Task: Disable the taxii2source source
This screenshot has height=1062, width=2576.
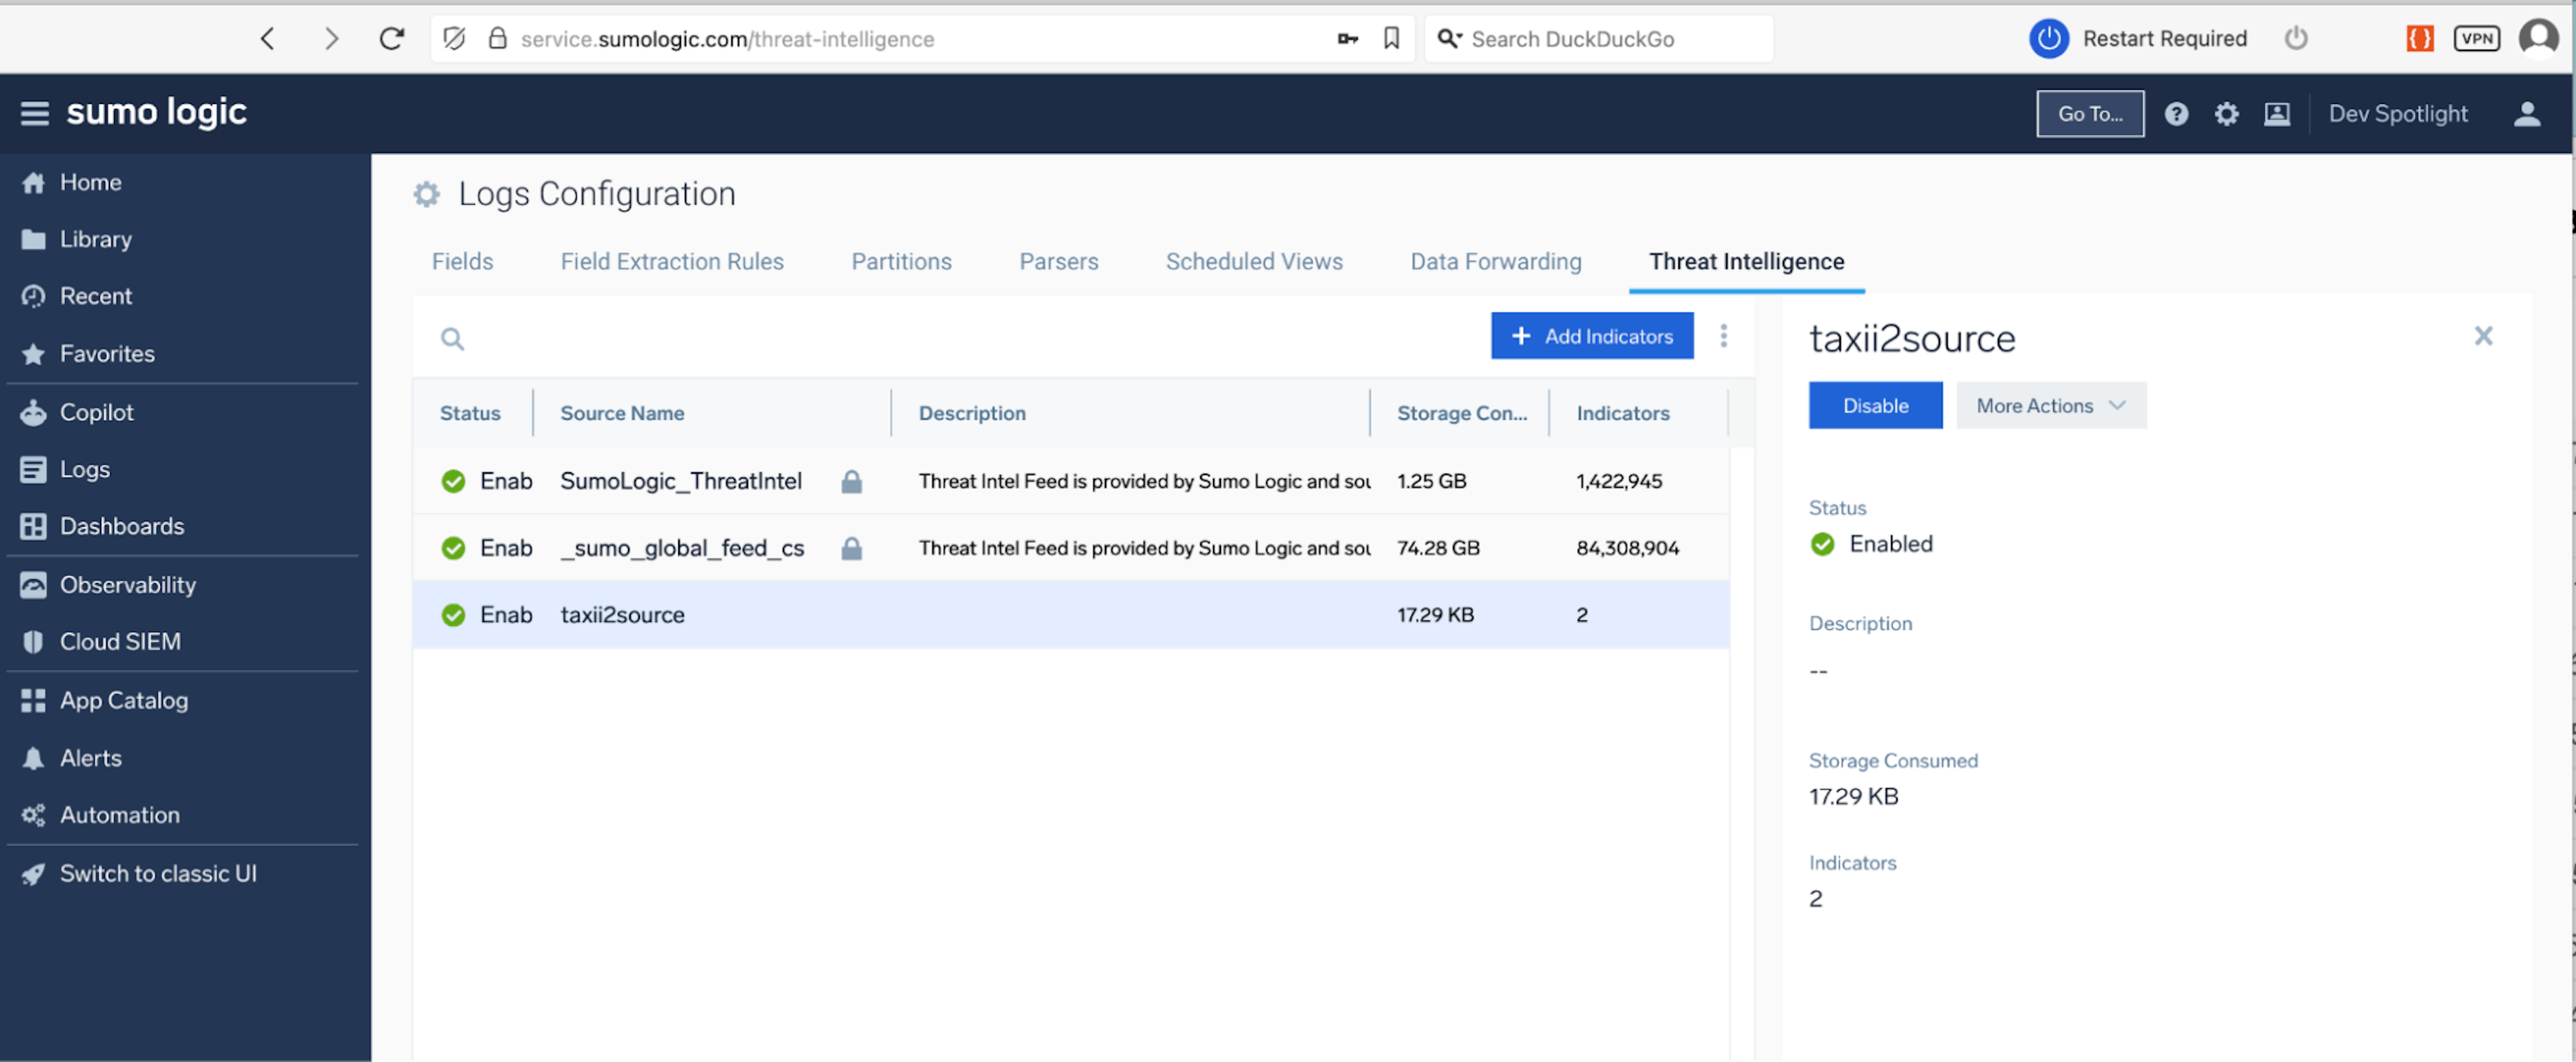Action: (1875, 405)
